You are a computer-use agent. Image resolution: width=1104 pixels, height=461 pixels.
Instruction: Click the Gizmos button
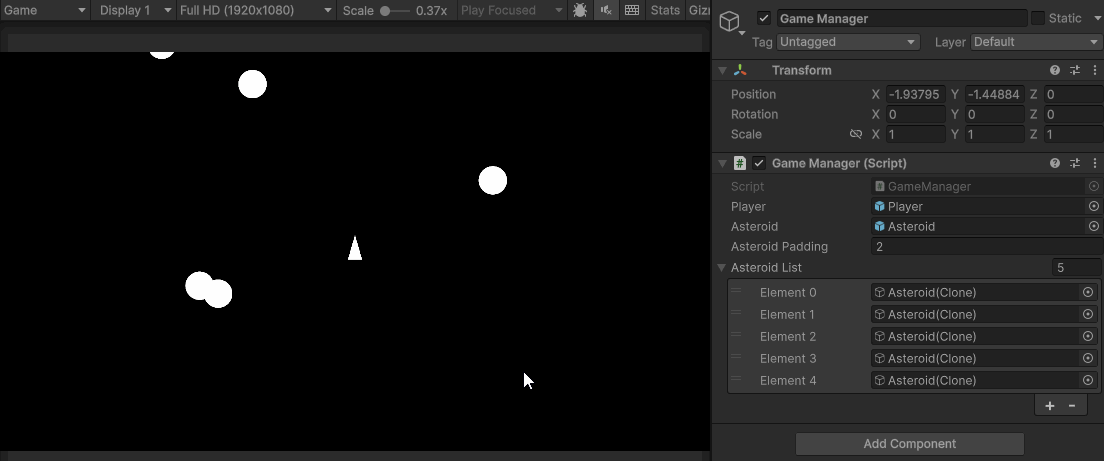pyautogui.click(x=698, y=10)
